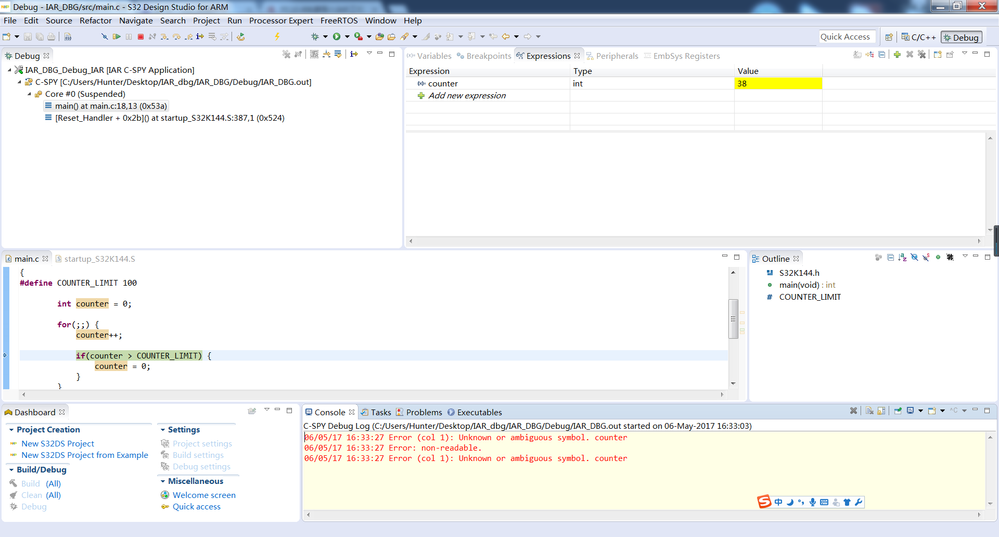Open the Refactor menu
The height and width of the screenshot is (537, 999).
(x=96, y=20)
